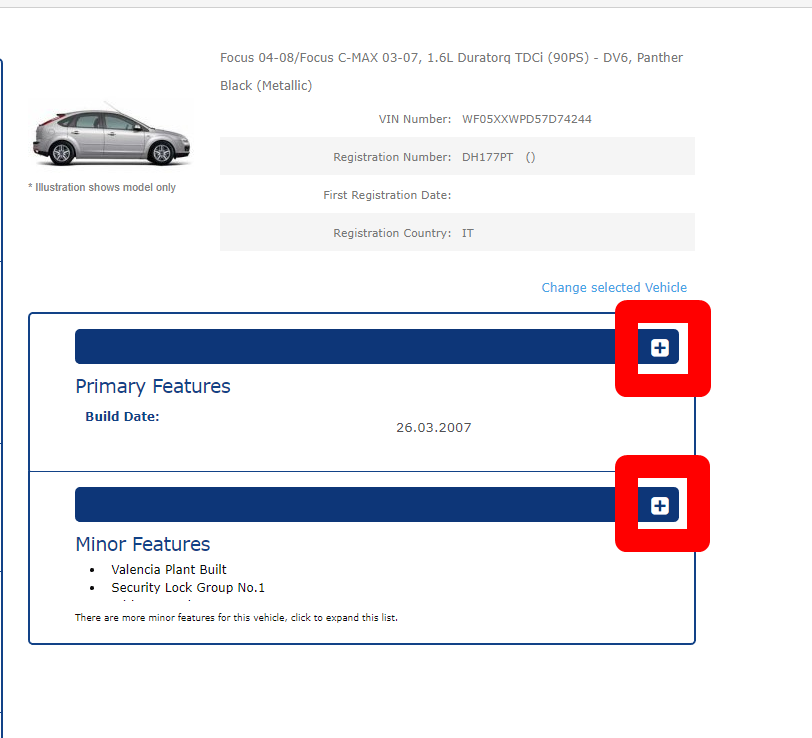Click the expand minor features list notice

(236, 617)
